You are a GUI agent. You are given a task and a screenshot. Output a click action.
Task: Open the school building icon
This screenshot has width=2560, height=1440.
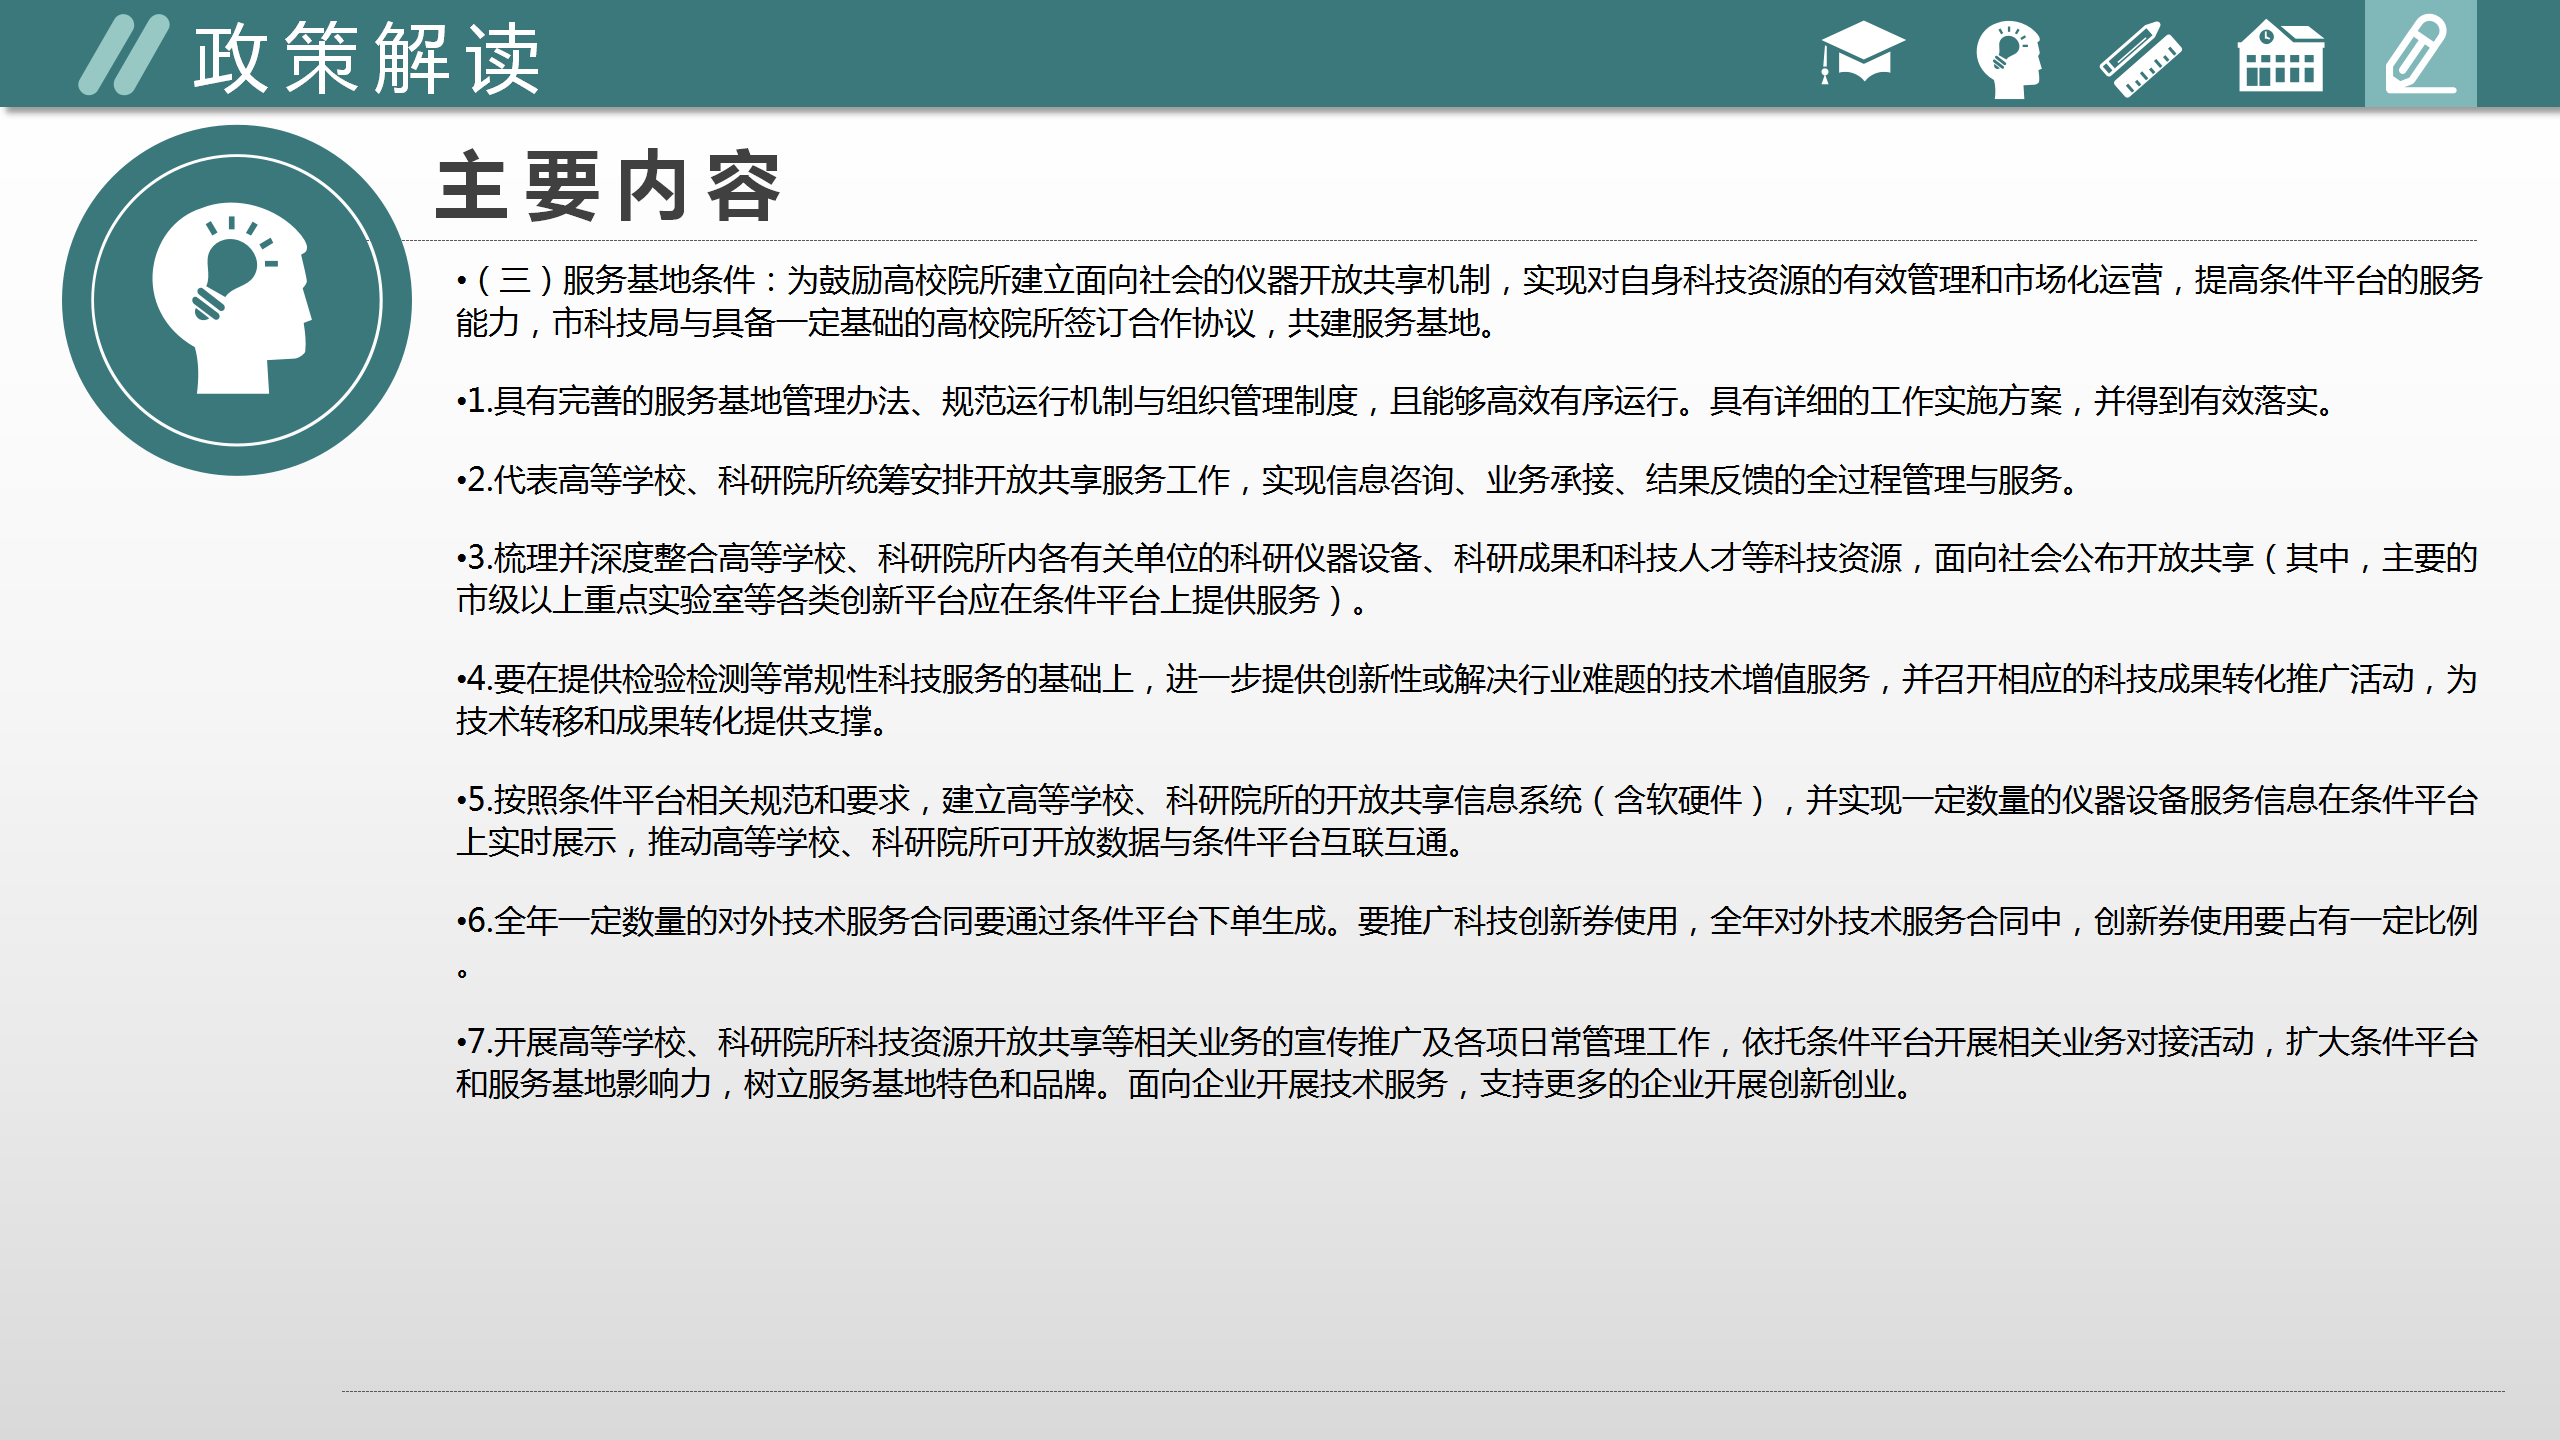pos(2280,58)
